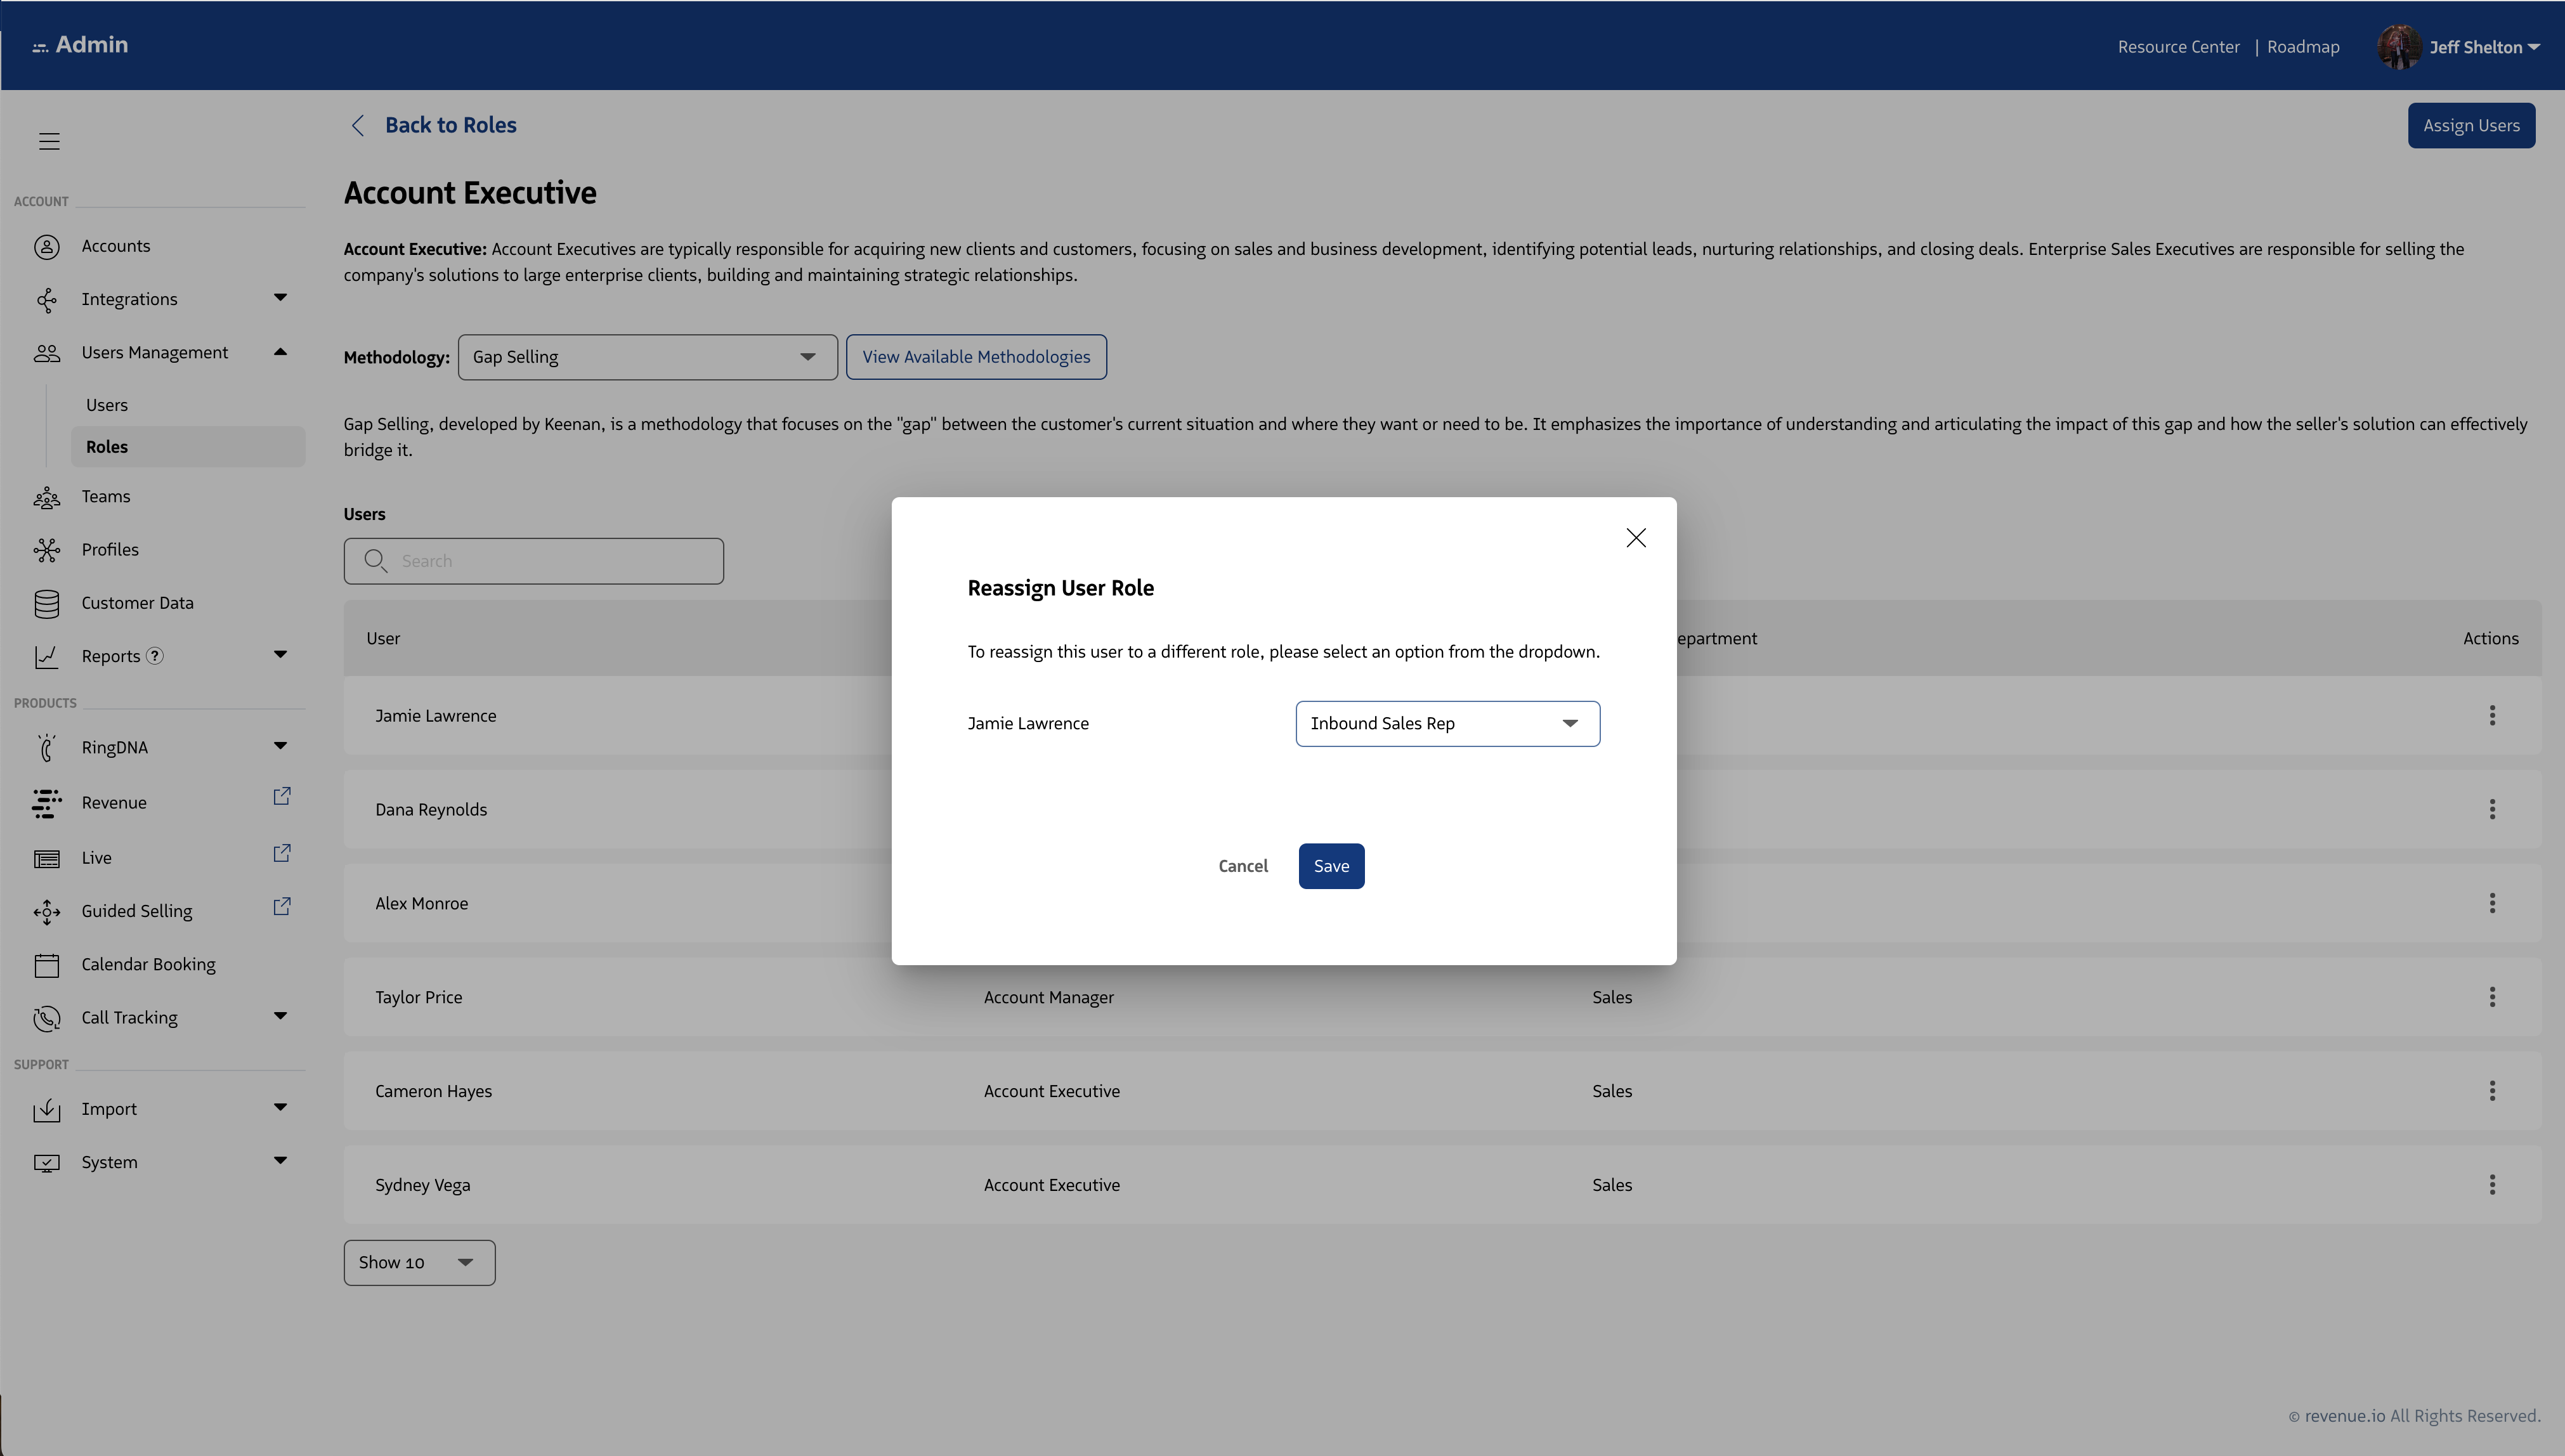Image resolution: width=2565 pixels, height=1456 pixels.
Task: Click the Calendar Booking icon
Action: pos(47,965)
